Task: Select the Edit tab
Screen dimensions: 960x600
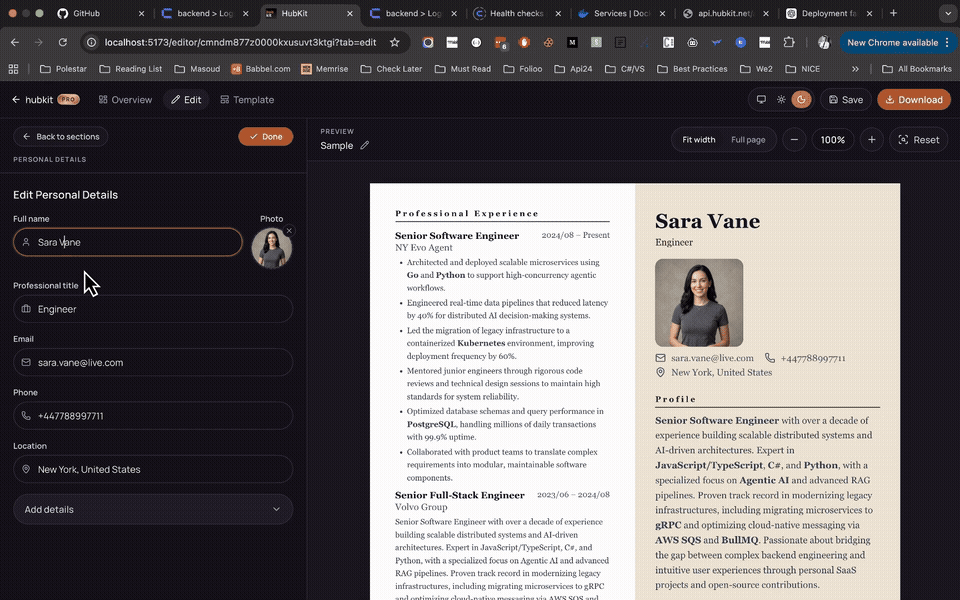Action: click(186, 100)
